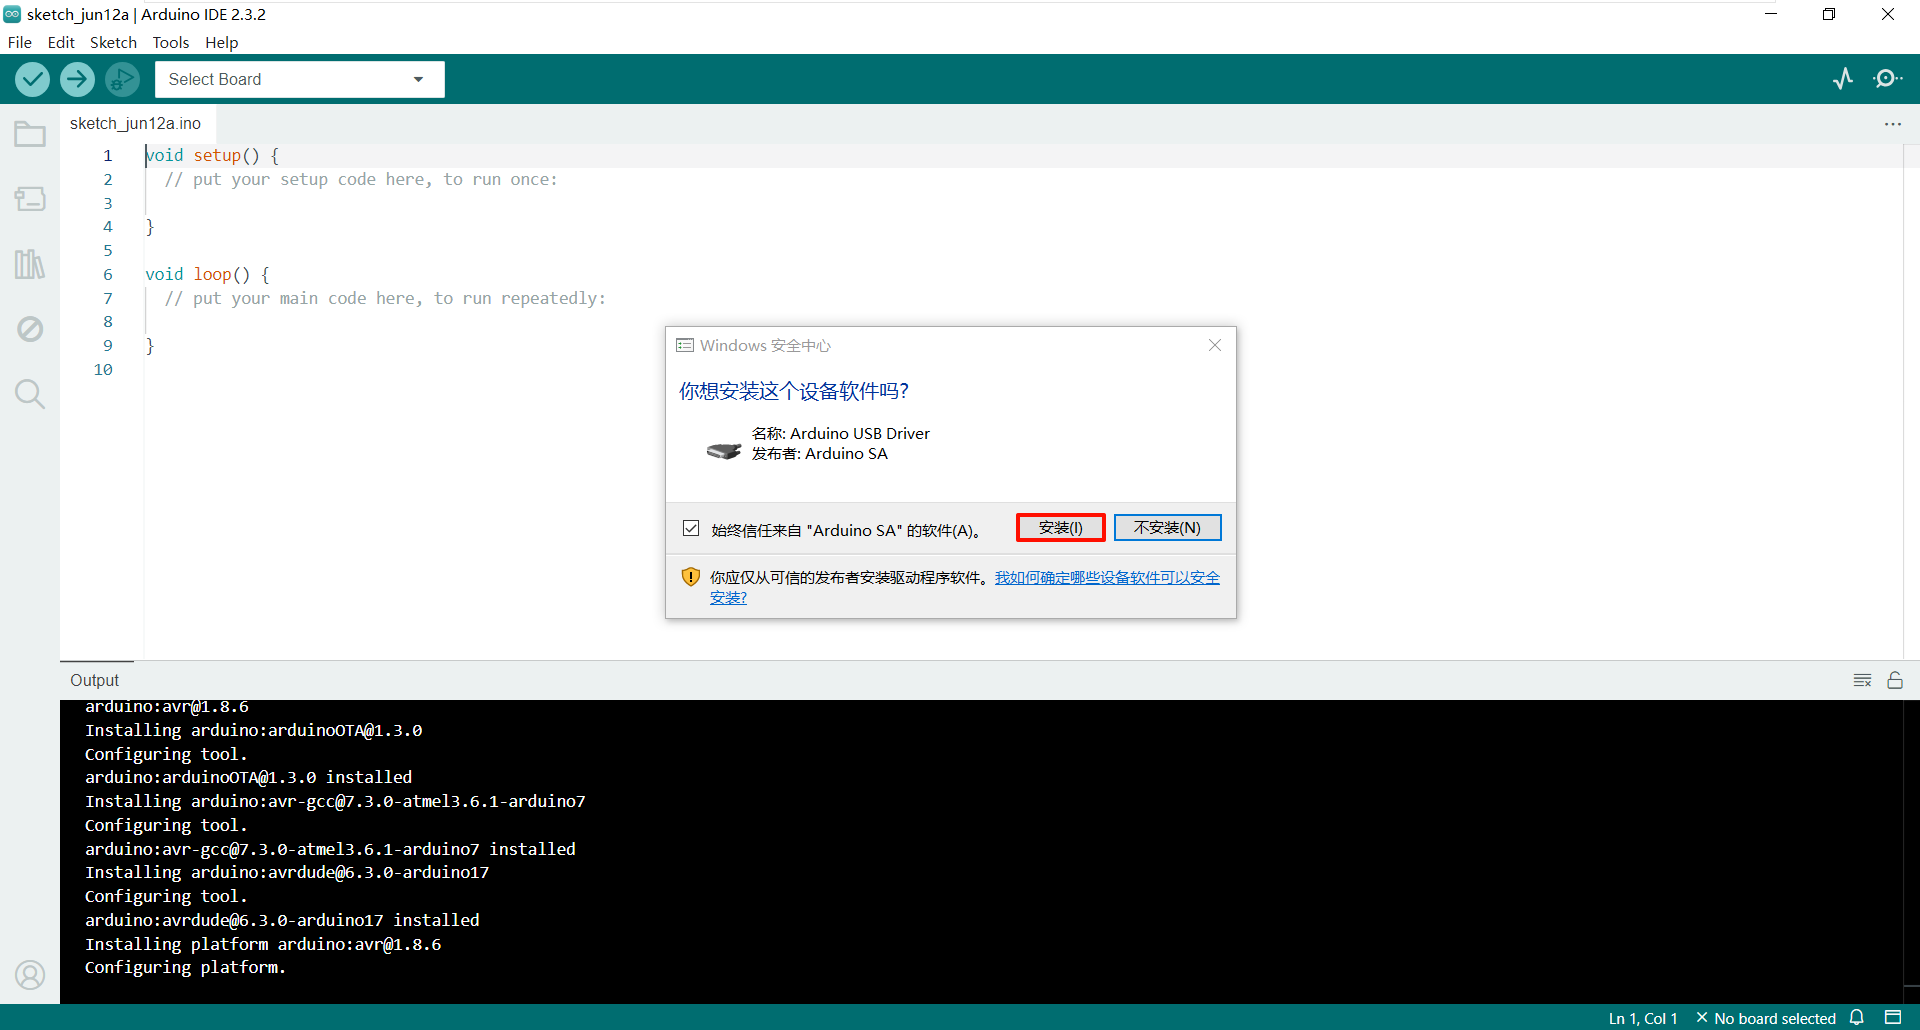Start debugging with the debug toolbar icon
The image size is (1920, 1030).
pyautogui.click(x=123, y=79)
